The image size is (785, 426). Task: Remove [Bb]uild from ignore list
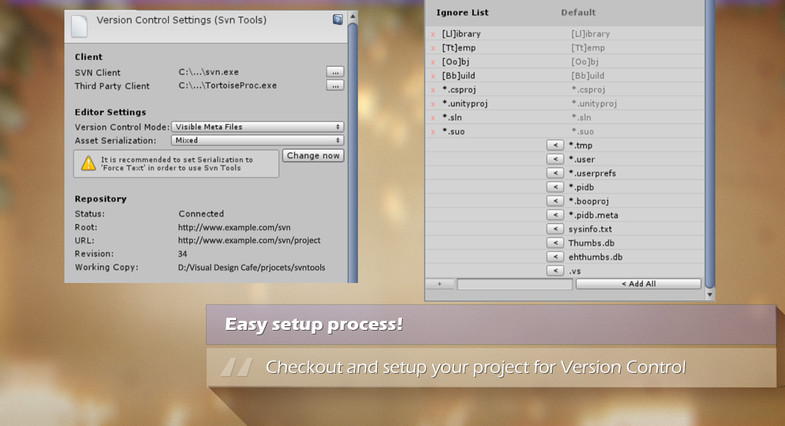[x=433, y=76]
